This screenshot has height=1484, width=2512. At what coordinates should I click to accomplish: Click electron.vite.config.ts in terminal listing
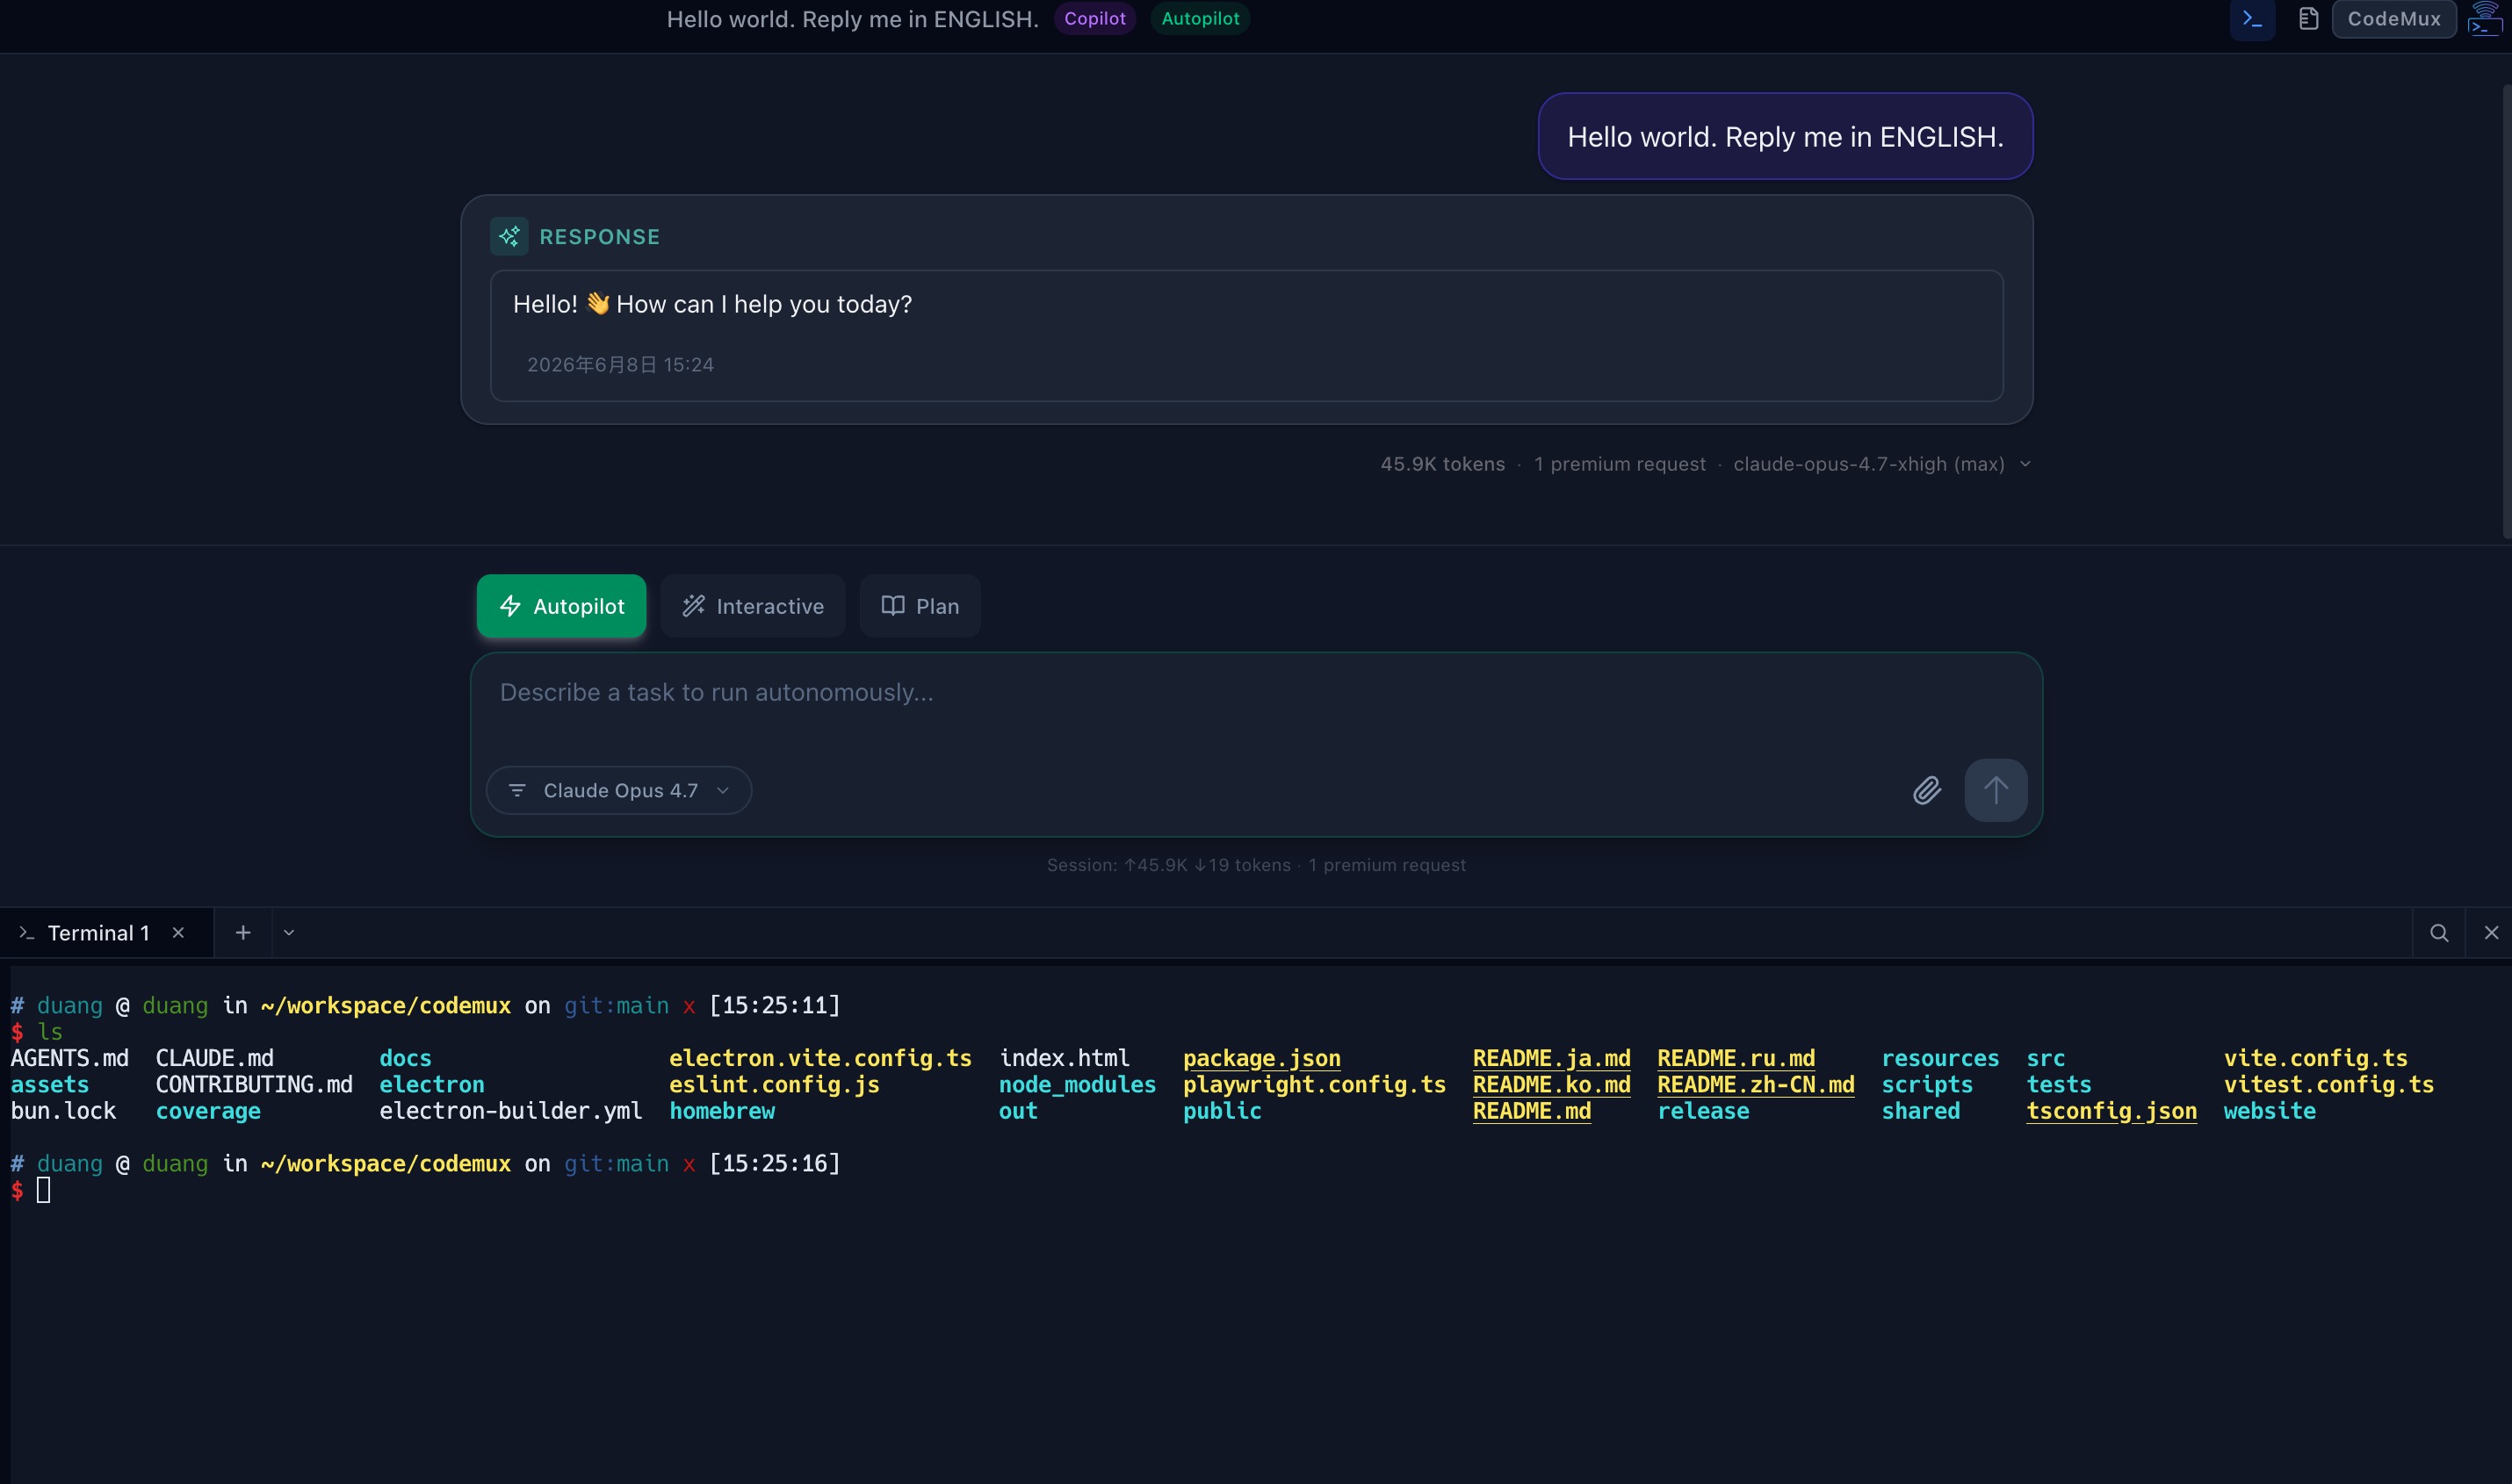tap(820, 1058)
